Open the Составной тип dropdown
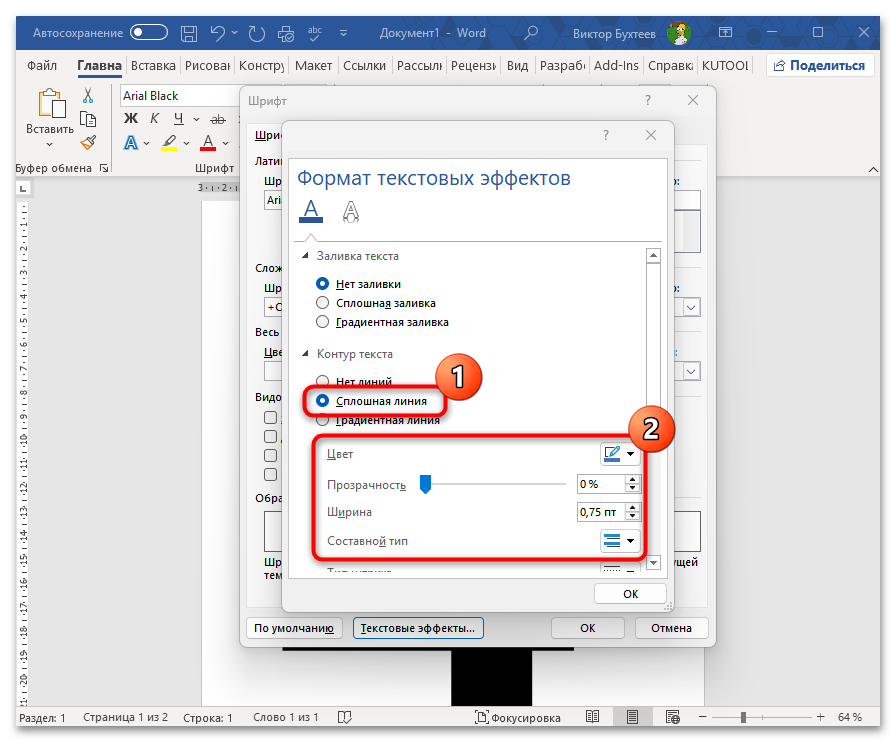Image resolution: width=896 pixels, height=742 pixels. coord(619,541)
